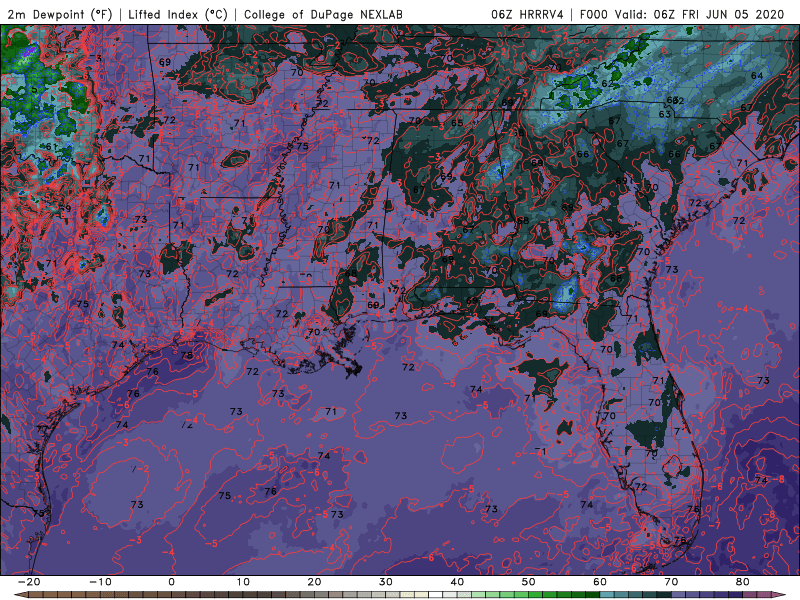
Task: Click the "Lifted Index (°C)" title label
Action: (178, 14)
